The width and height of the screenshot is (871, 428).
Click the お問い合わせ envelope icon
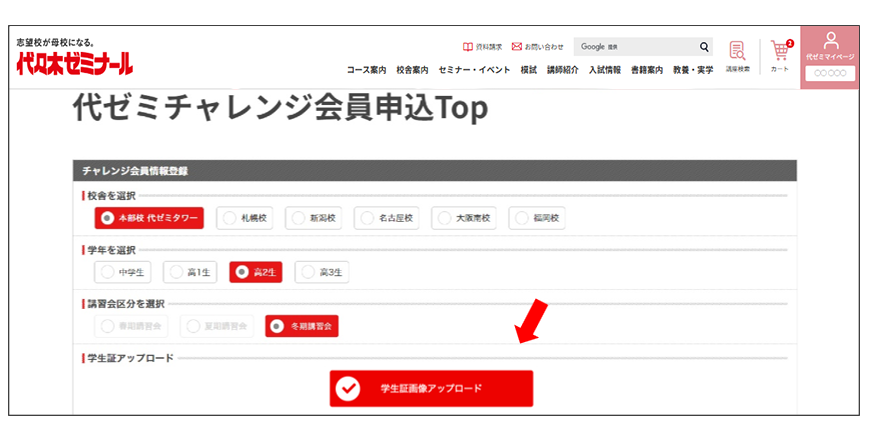click(x=517, y=47)
